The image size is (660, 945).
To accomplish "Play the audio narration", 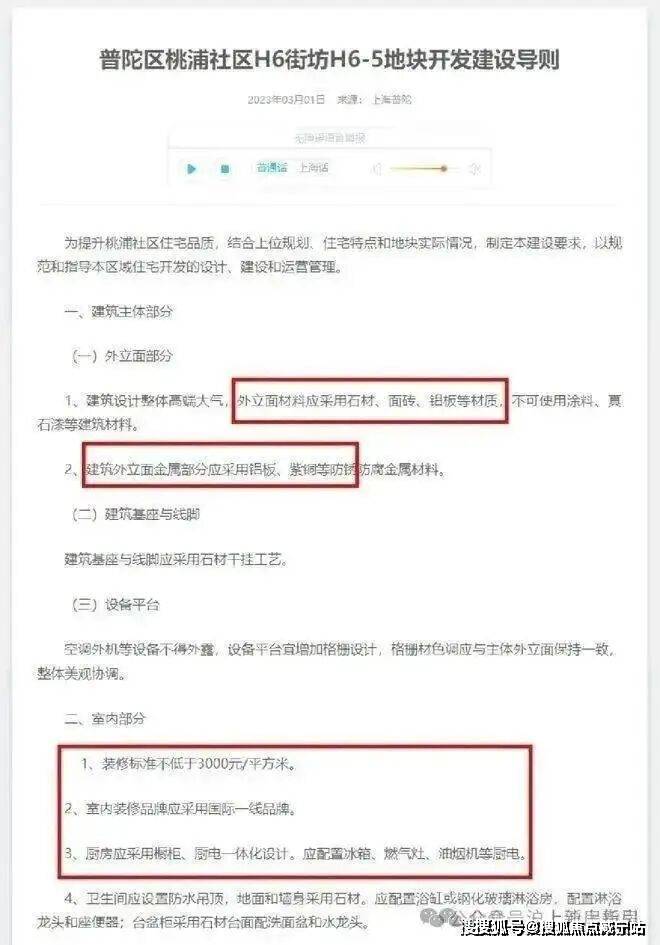I will tap(192, 169).
